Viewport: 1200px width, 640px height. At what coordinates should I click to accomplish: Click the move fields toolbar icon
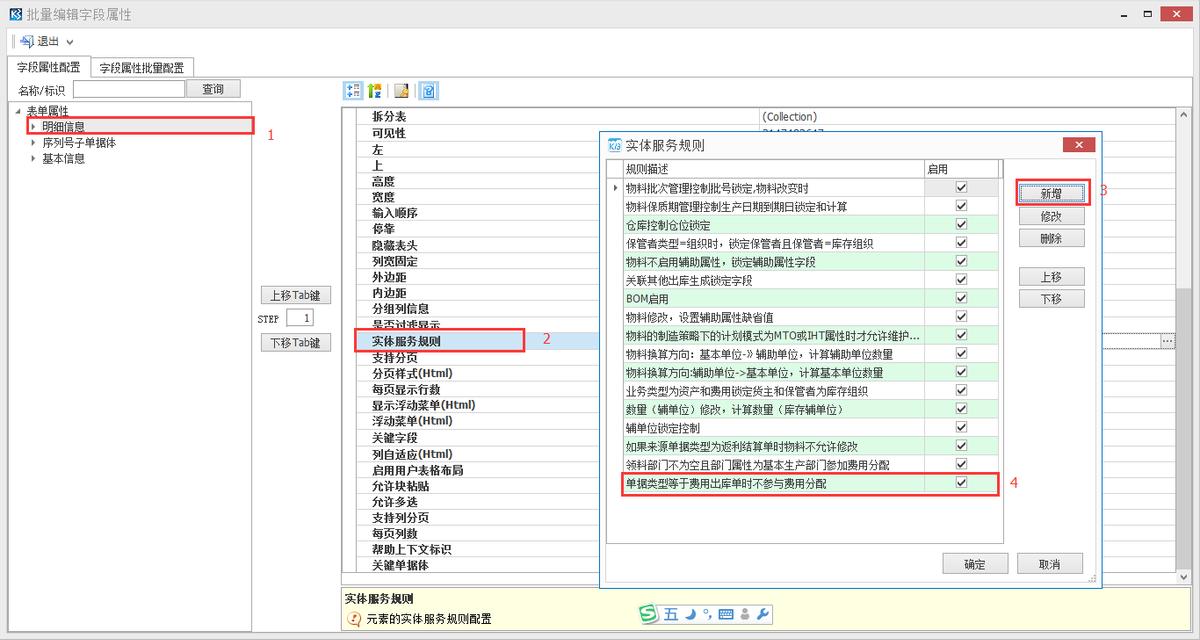coord(351,91)
